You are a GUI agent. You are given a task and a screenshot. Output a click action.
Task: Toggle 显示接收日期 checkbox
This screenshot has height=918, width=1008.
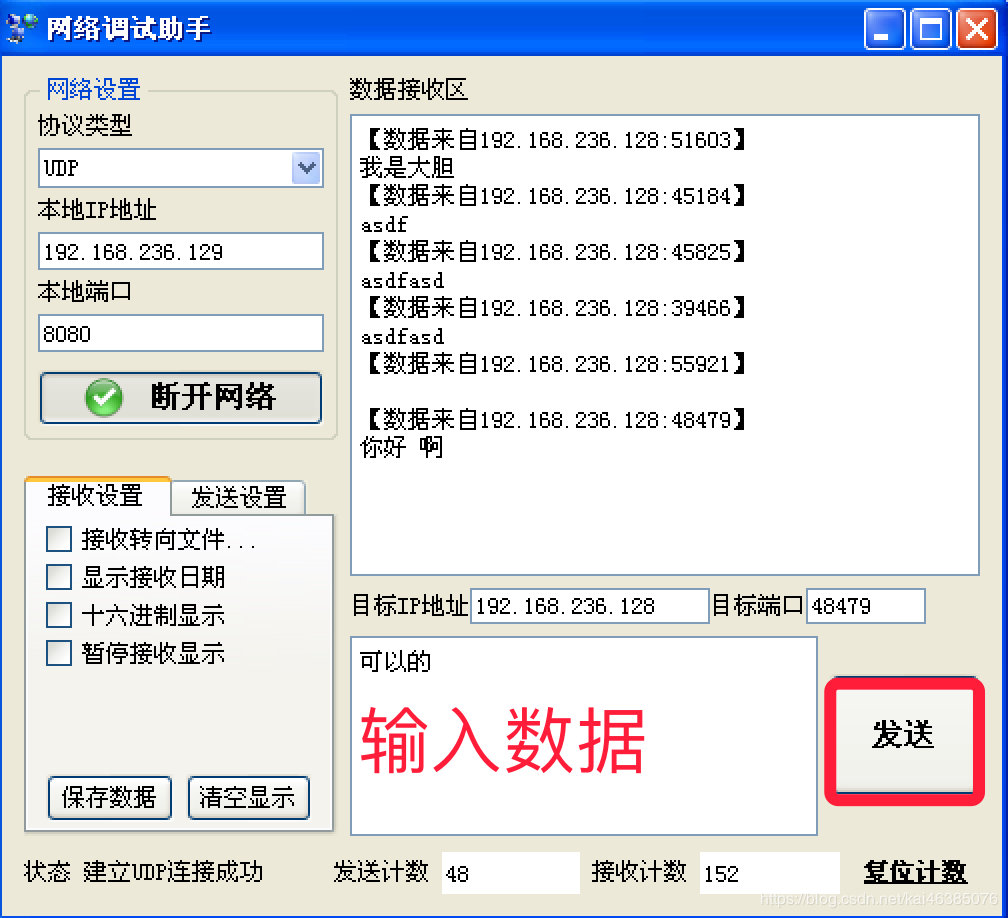coord(58,577)
